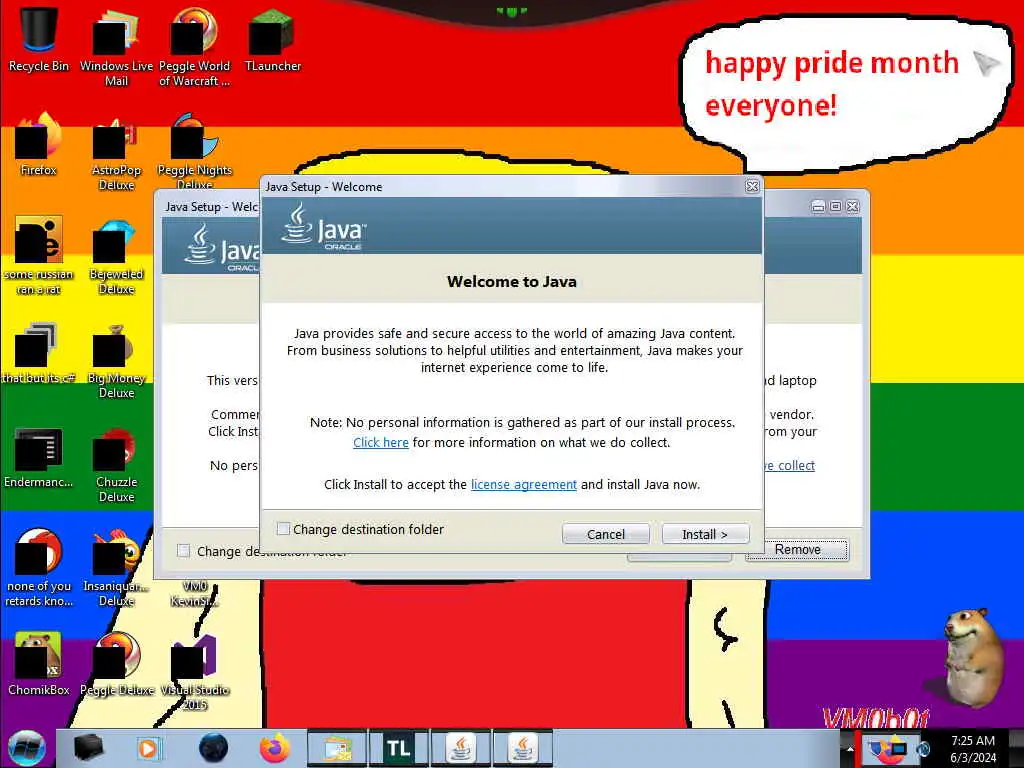Open Windows Live Mail taskbar button
This screenshot has height=768, width=1024.
336,748
